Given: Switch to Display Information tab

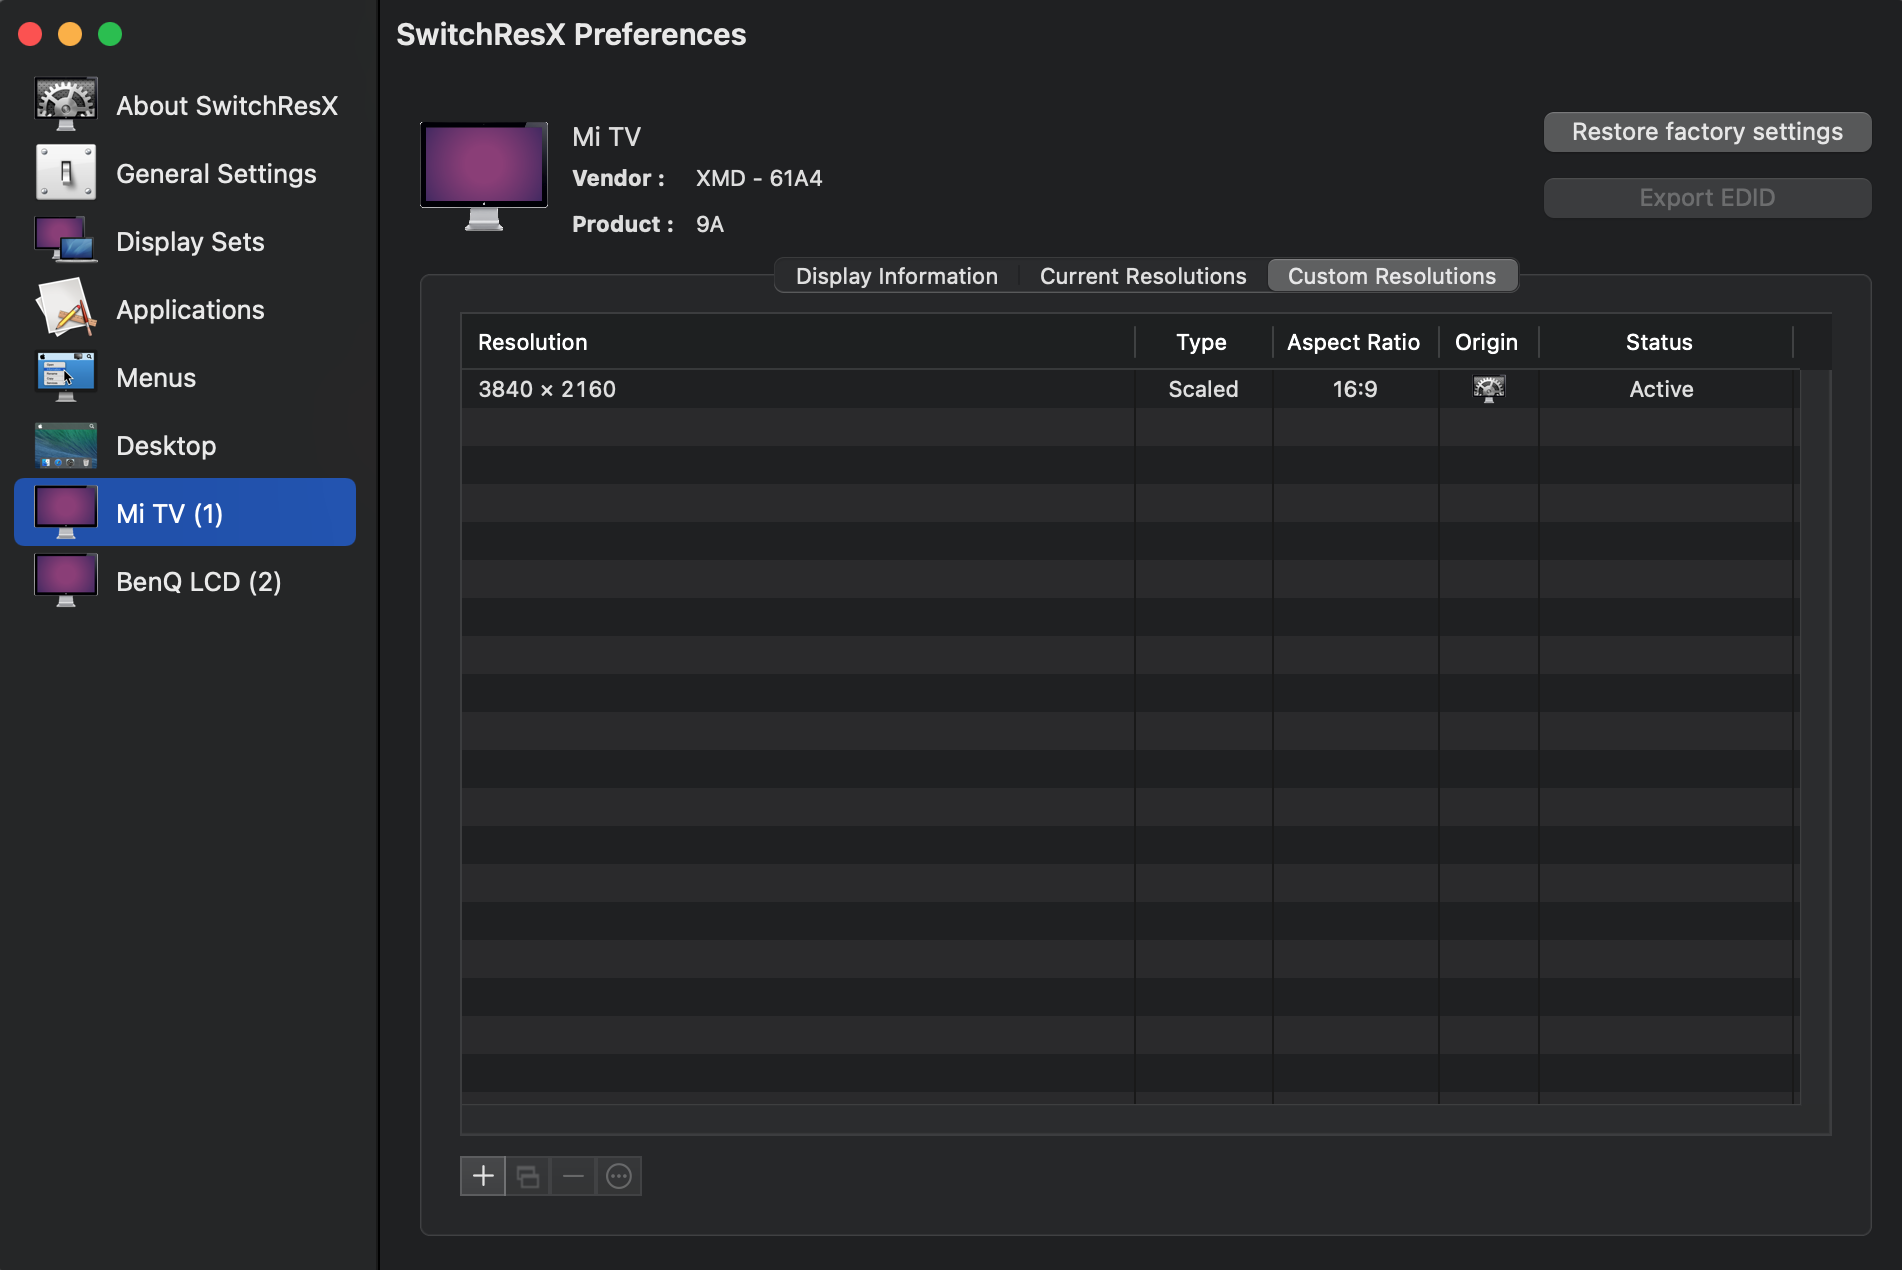Looking at the screenshot, I should (x=896, y=276).
